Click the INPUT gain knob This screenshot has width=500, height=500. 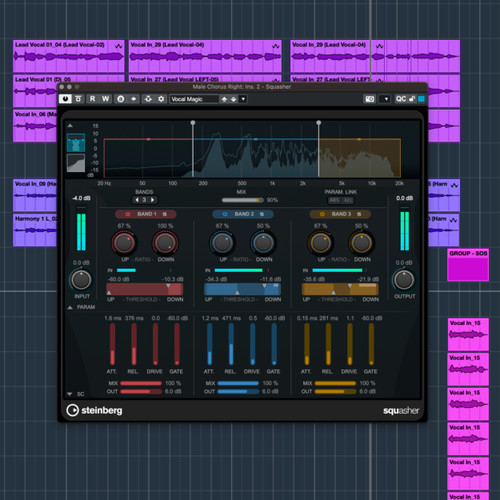coord(81,280)
